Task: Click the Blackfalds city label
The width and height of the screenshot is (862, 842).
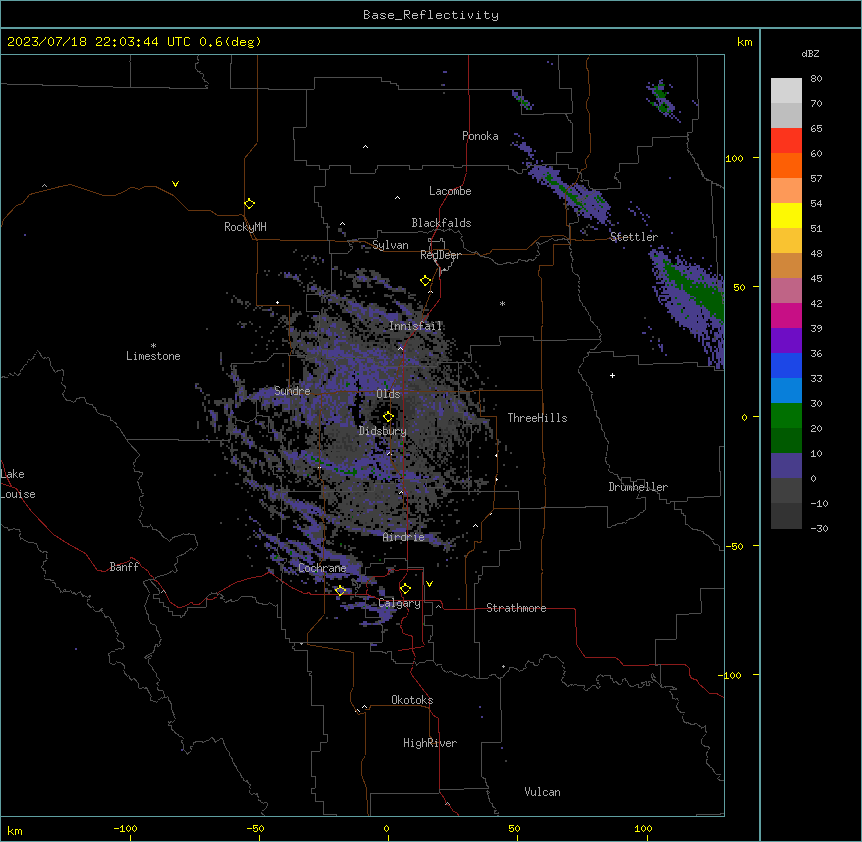Action: click(441, 223)
